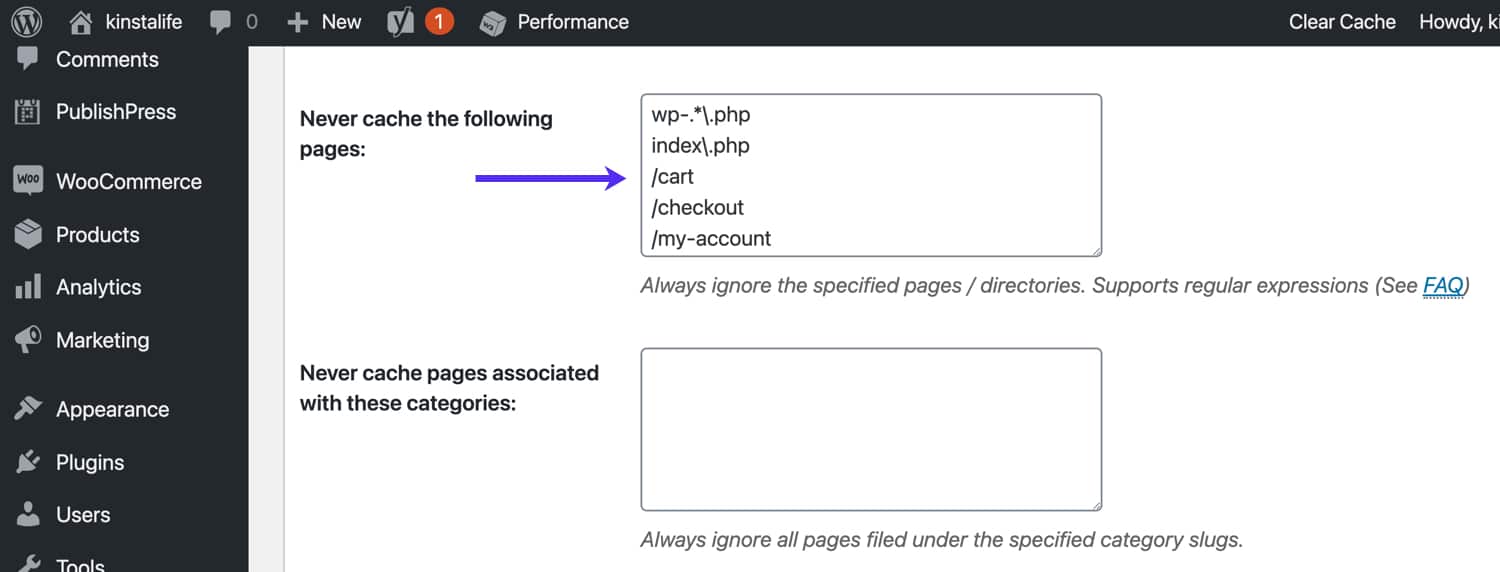Viewport: 1500px width, 572px height.
Task: Click inside the never cache pages textarea
Action: coord(870,175)
